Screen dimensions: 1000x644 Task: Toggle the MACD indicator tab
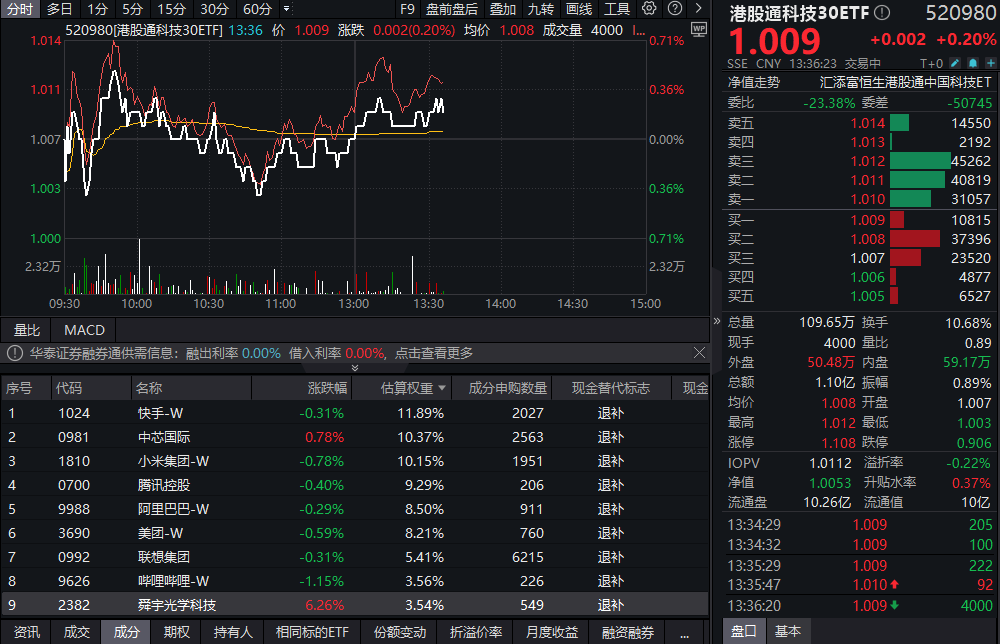pyautogui.click(x=83, y=329)
